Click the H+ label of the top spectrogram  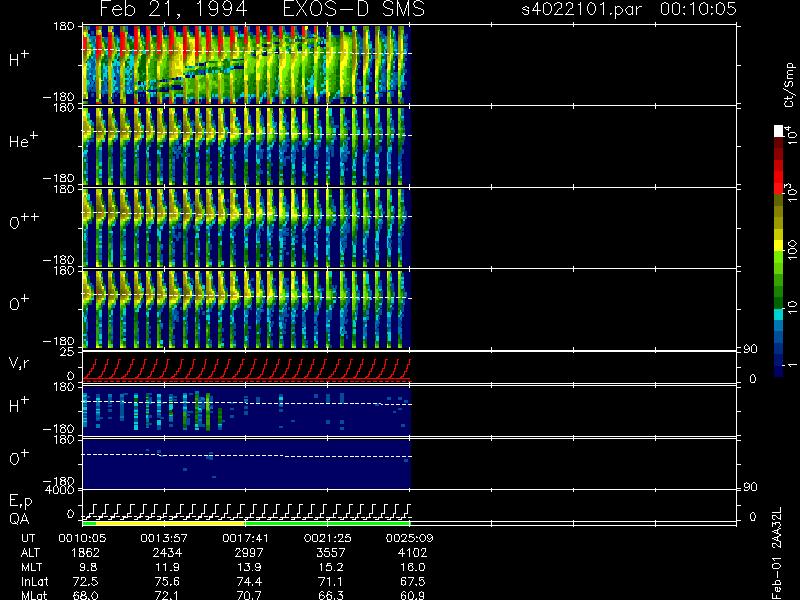coord(19,59)
